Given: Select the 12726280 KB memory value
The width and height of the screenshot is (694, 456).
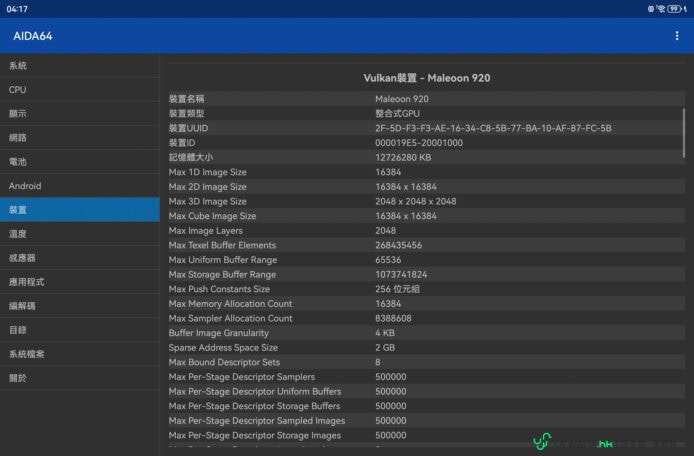Looking at the screenshot, I should click(x=403, y=157).
